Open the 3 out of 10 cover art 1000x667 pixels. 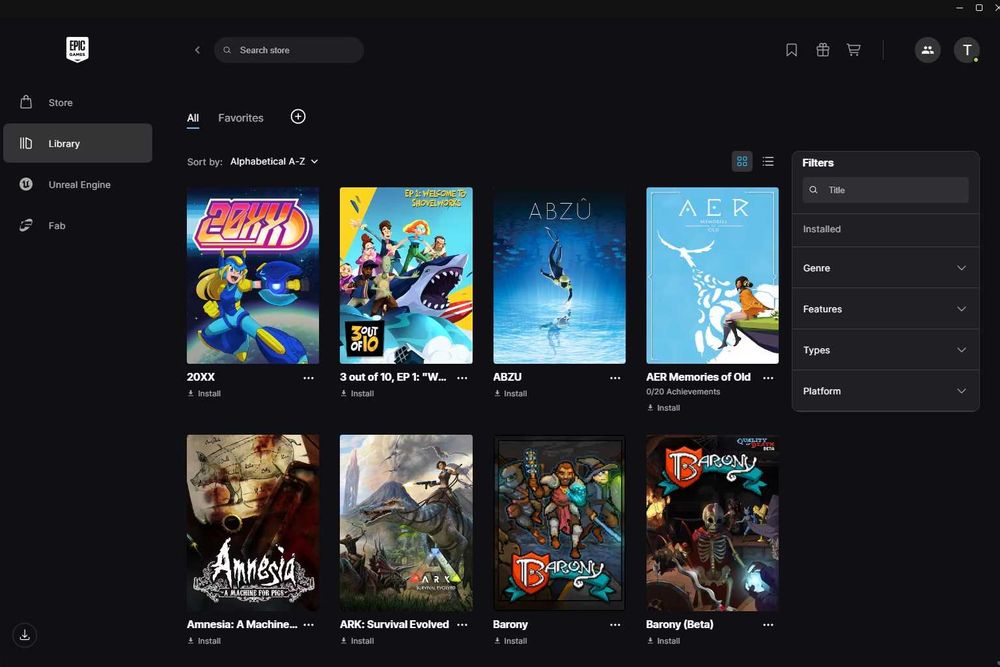pyautogui.click(x=406, y=275)
